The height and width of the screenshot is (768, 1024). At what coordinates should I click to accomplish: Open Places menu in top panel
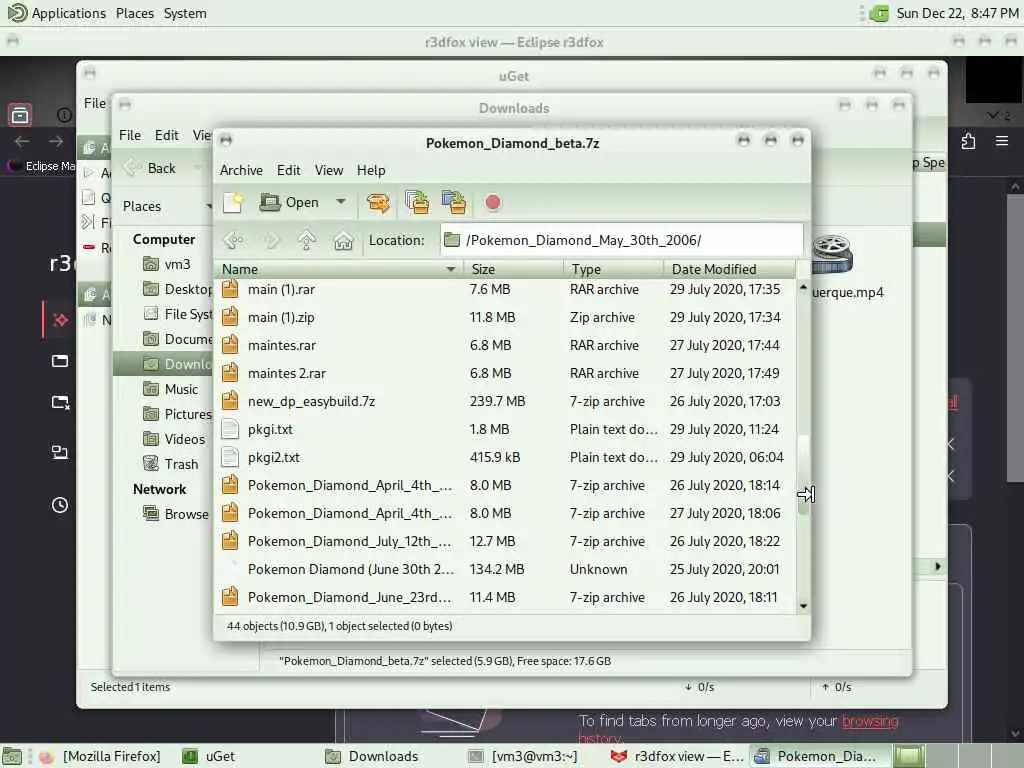135,13
